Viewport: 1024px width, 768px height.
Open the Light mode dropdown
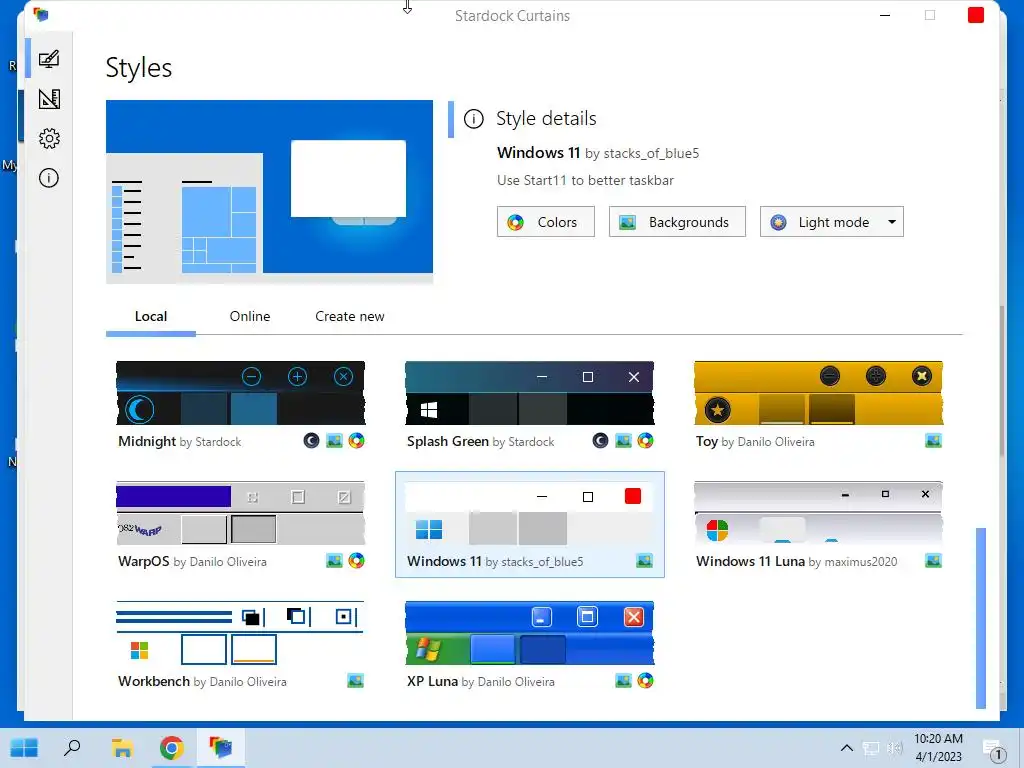click(831, 222)
